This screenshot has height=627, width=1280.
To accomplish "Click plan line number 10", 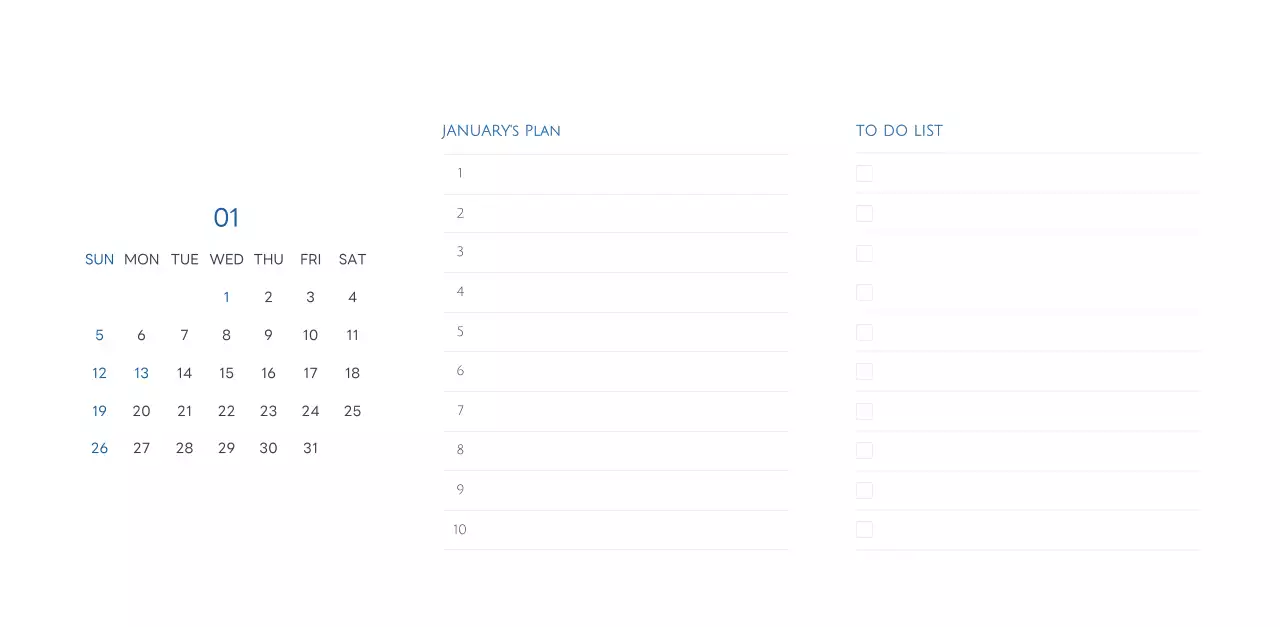I will (x=615, y=530).
